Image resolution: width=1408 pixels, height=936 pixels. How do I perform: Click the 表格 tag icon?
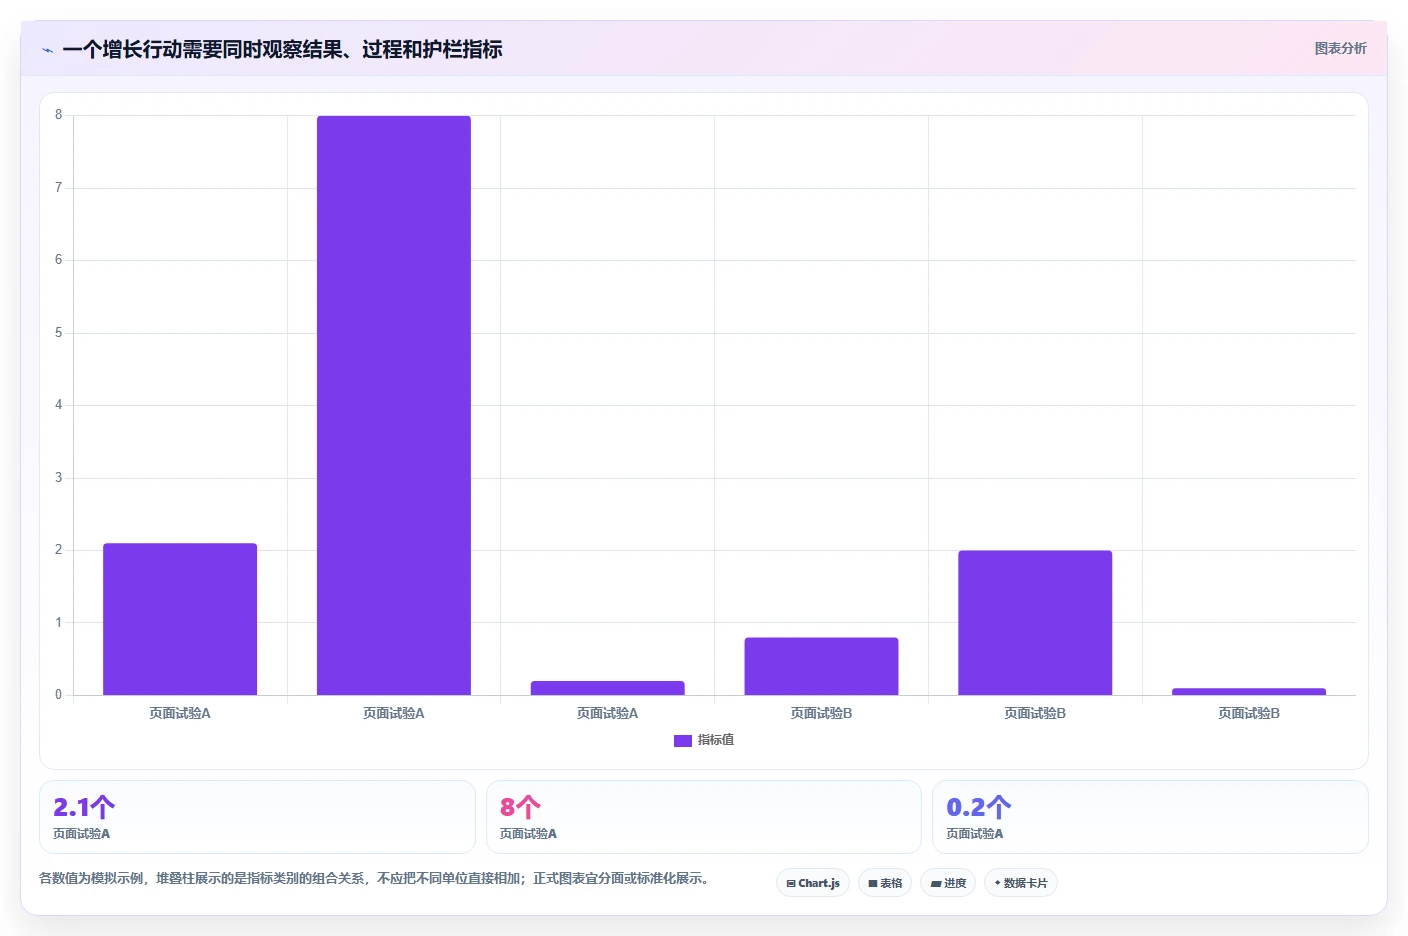coord(873,884)
